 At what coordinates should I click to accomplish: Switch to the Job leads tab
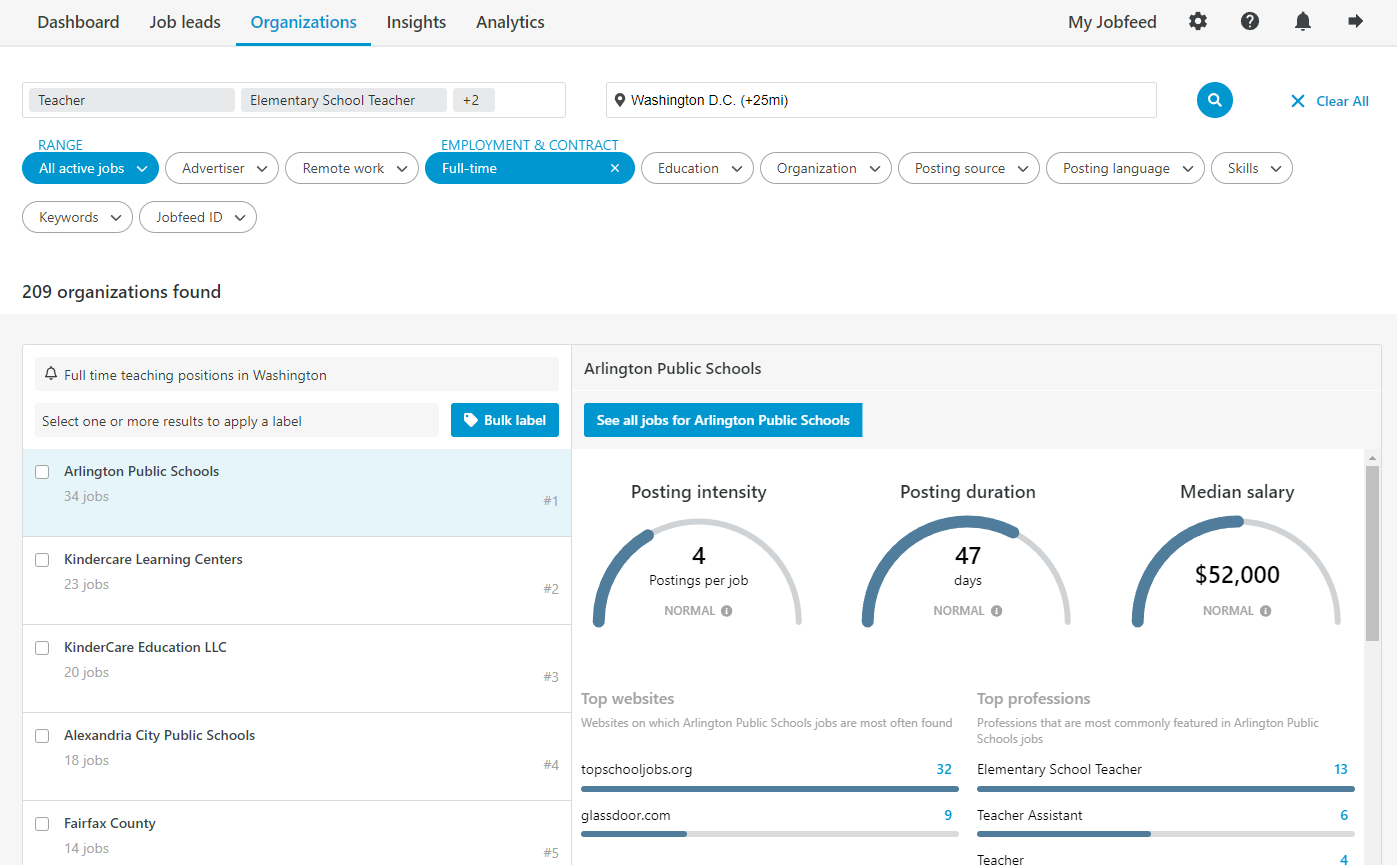click(185, 22)
